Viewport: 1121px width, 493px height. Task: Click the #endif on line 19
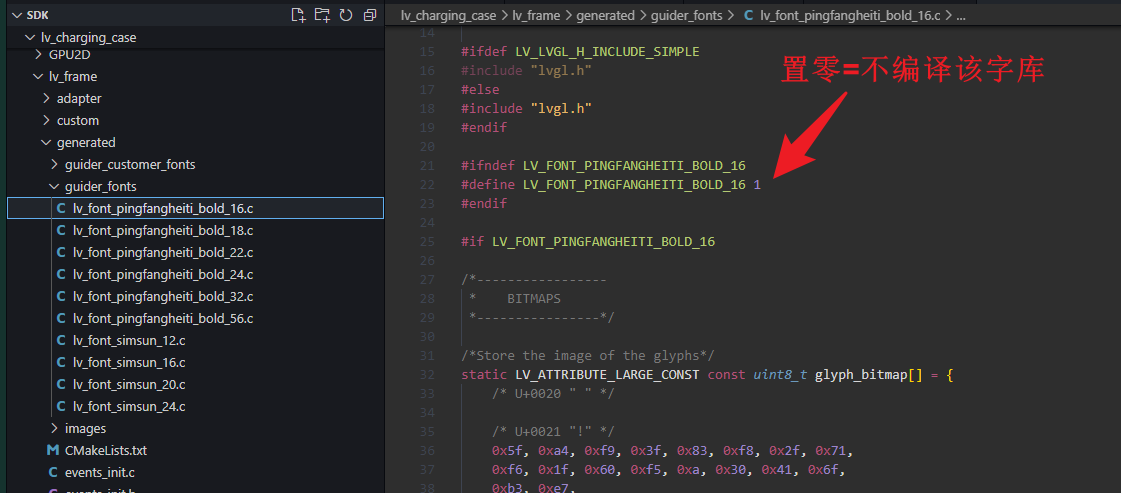click(484, 128)
